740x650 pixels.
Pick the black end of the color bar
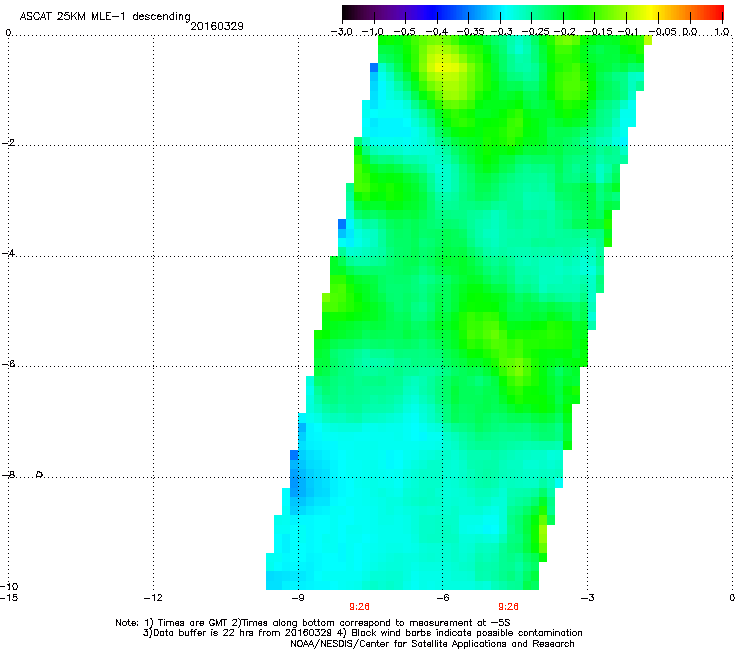[348, 12]
